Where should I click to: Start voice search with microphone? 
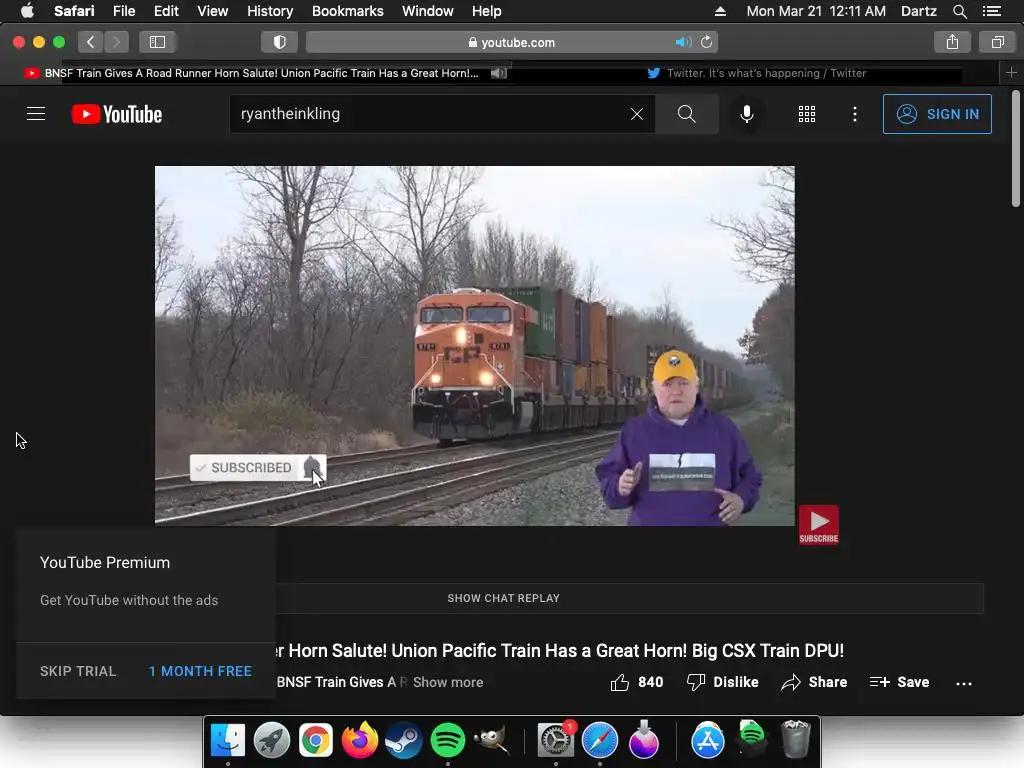(x=746, y=114)
